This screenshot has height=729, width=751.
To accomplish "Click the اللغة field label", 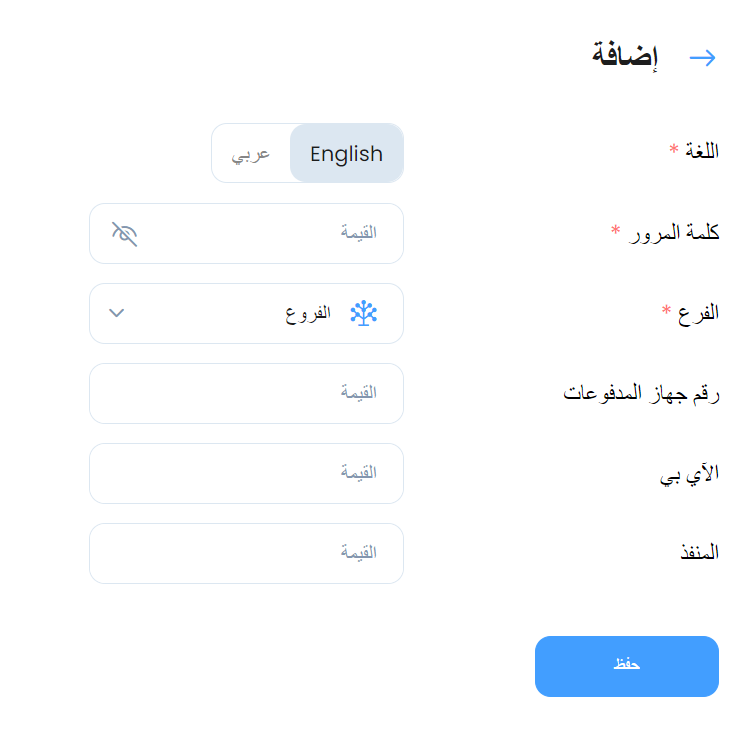I will (702, 151).
